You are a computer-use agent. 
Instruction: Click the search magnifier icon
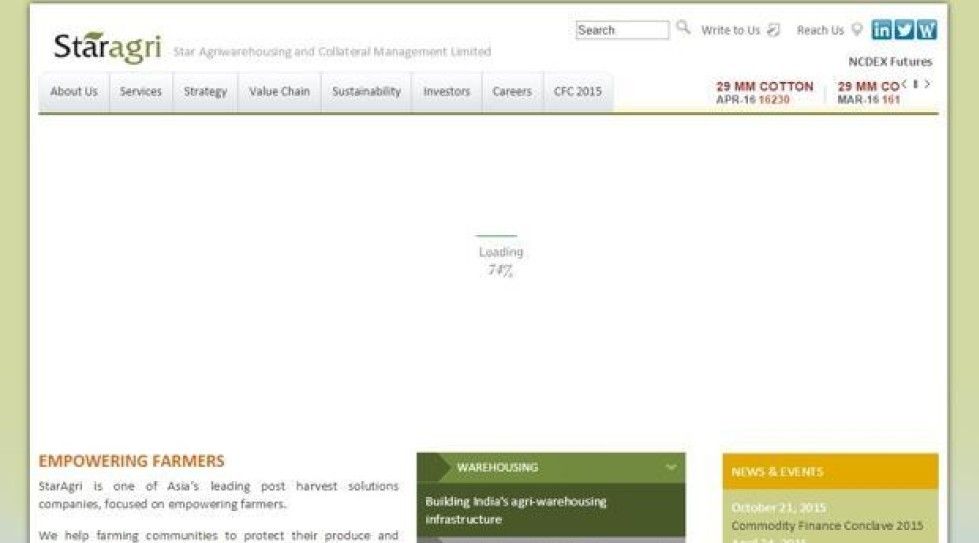683,28
